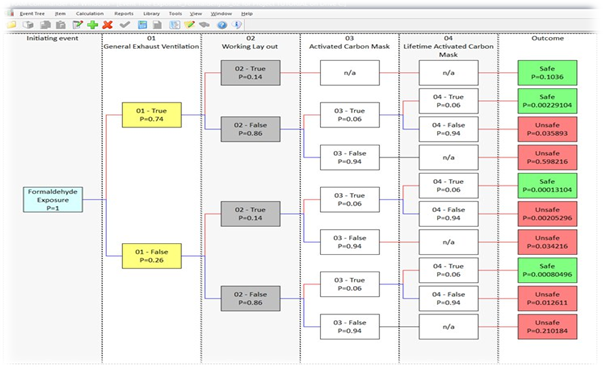Select the Safe P=0.1036 outcome box
The width and height of the screenshot is (603, 372).
tap(547, 73)
